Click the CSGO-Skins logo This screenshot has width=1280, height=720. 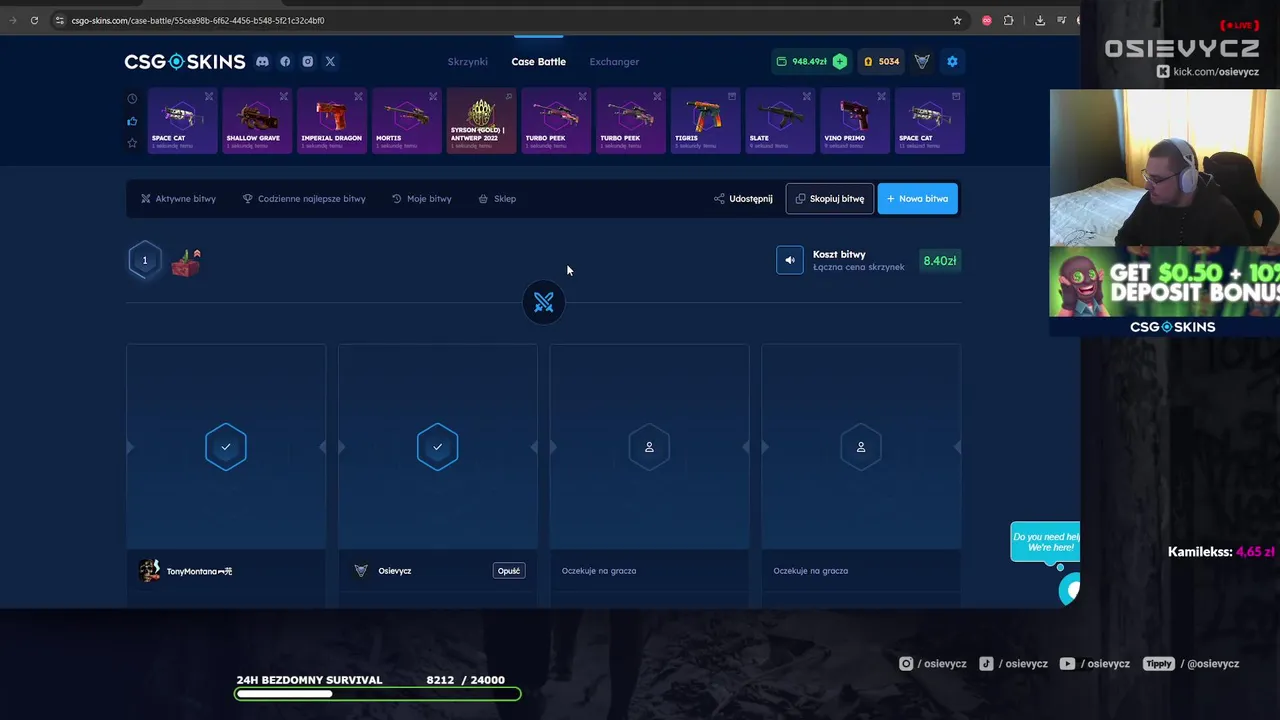point(184,62)
